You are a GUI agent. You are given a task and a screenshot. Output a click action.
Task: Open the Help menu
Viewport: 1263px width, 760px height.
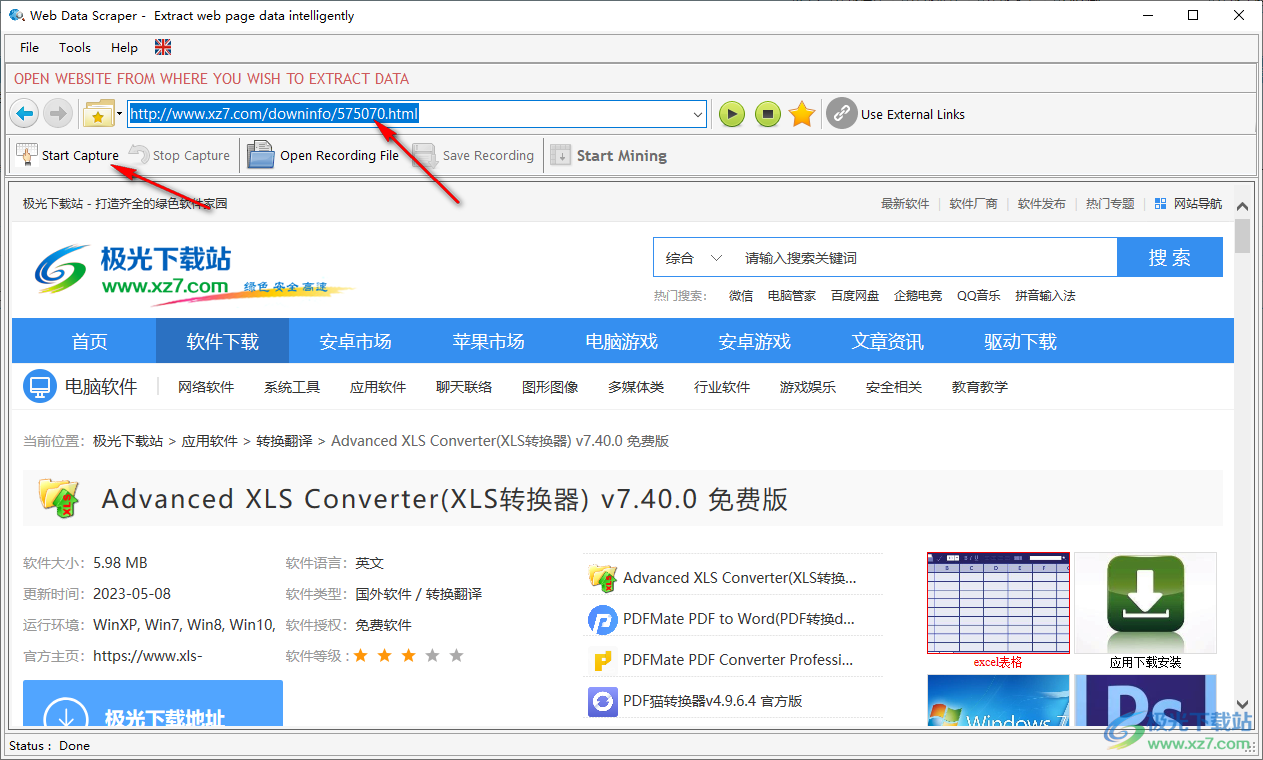125,47
